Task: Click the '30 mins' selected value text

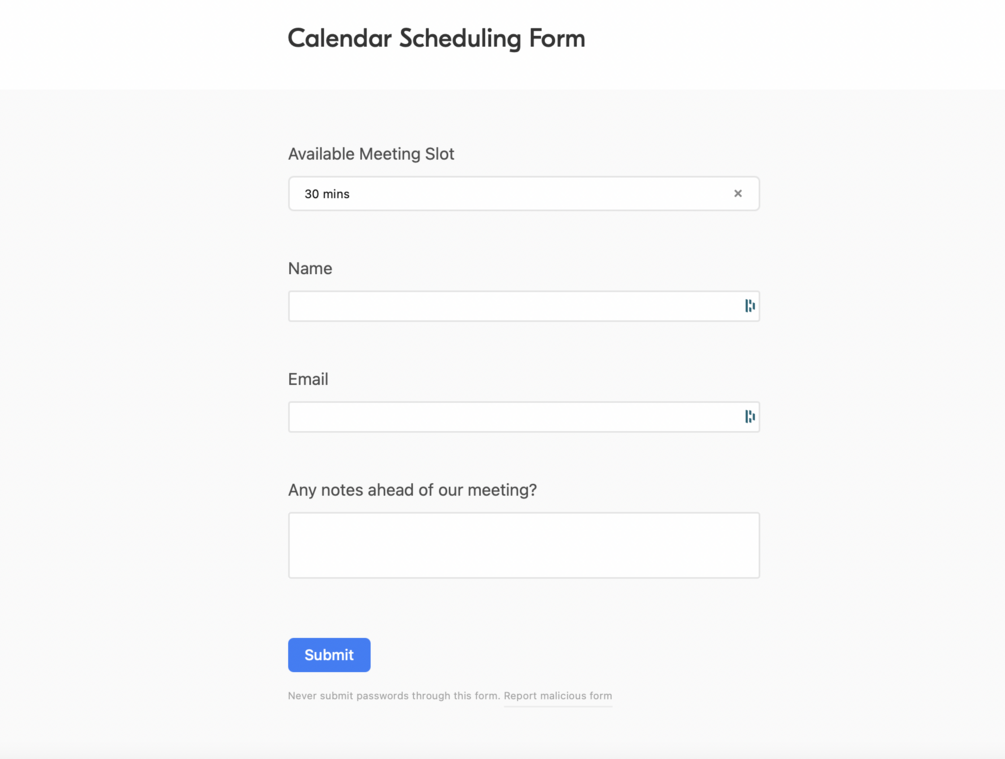Action: pyautogui.click(x=327, y=194)
